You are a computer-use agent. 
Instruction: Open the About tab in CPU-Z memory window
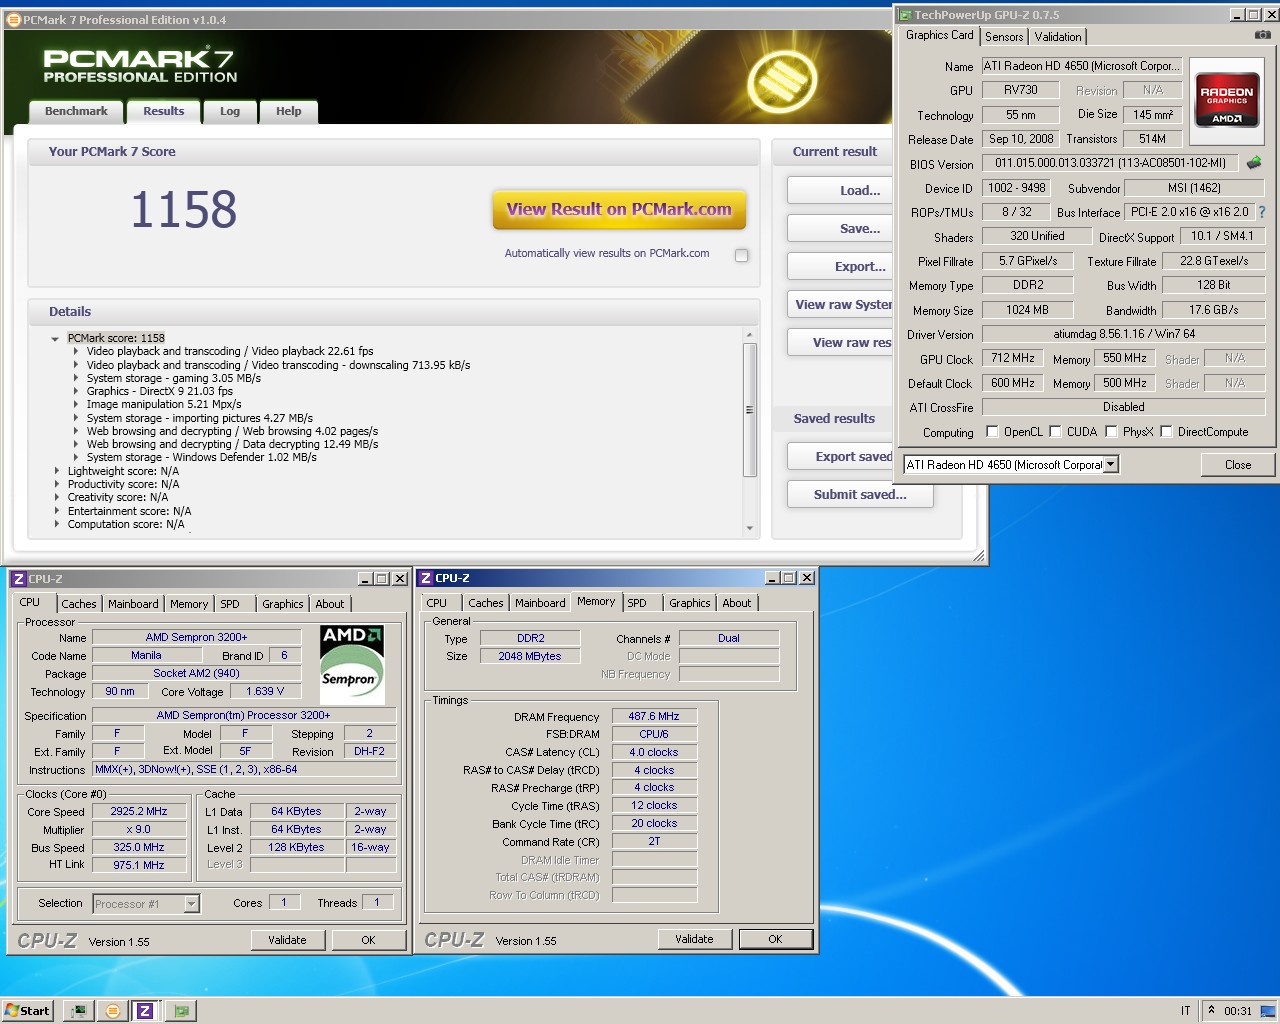[737, 603]
